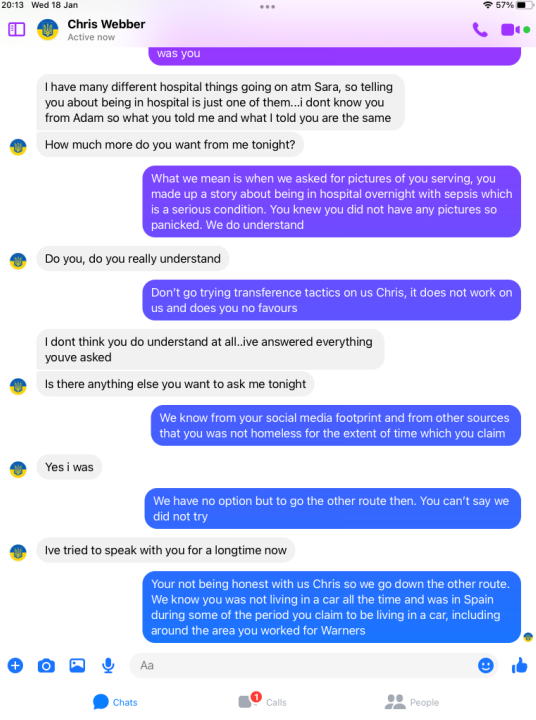Screen dimensions: 536x720
Task: Open the plus more-actions menu
Action: (x=15, y=665)
